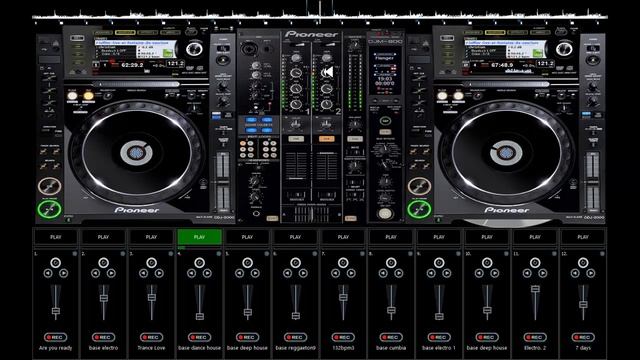Click the 62:29.2 time readout on left deck
The image size is (640, 360).
(132, 64)
